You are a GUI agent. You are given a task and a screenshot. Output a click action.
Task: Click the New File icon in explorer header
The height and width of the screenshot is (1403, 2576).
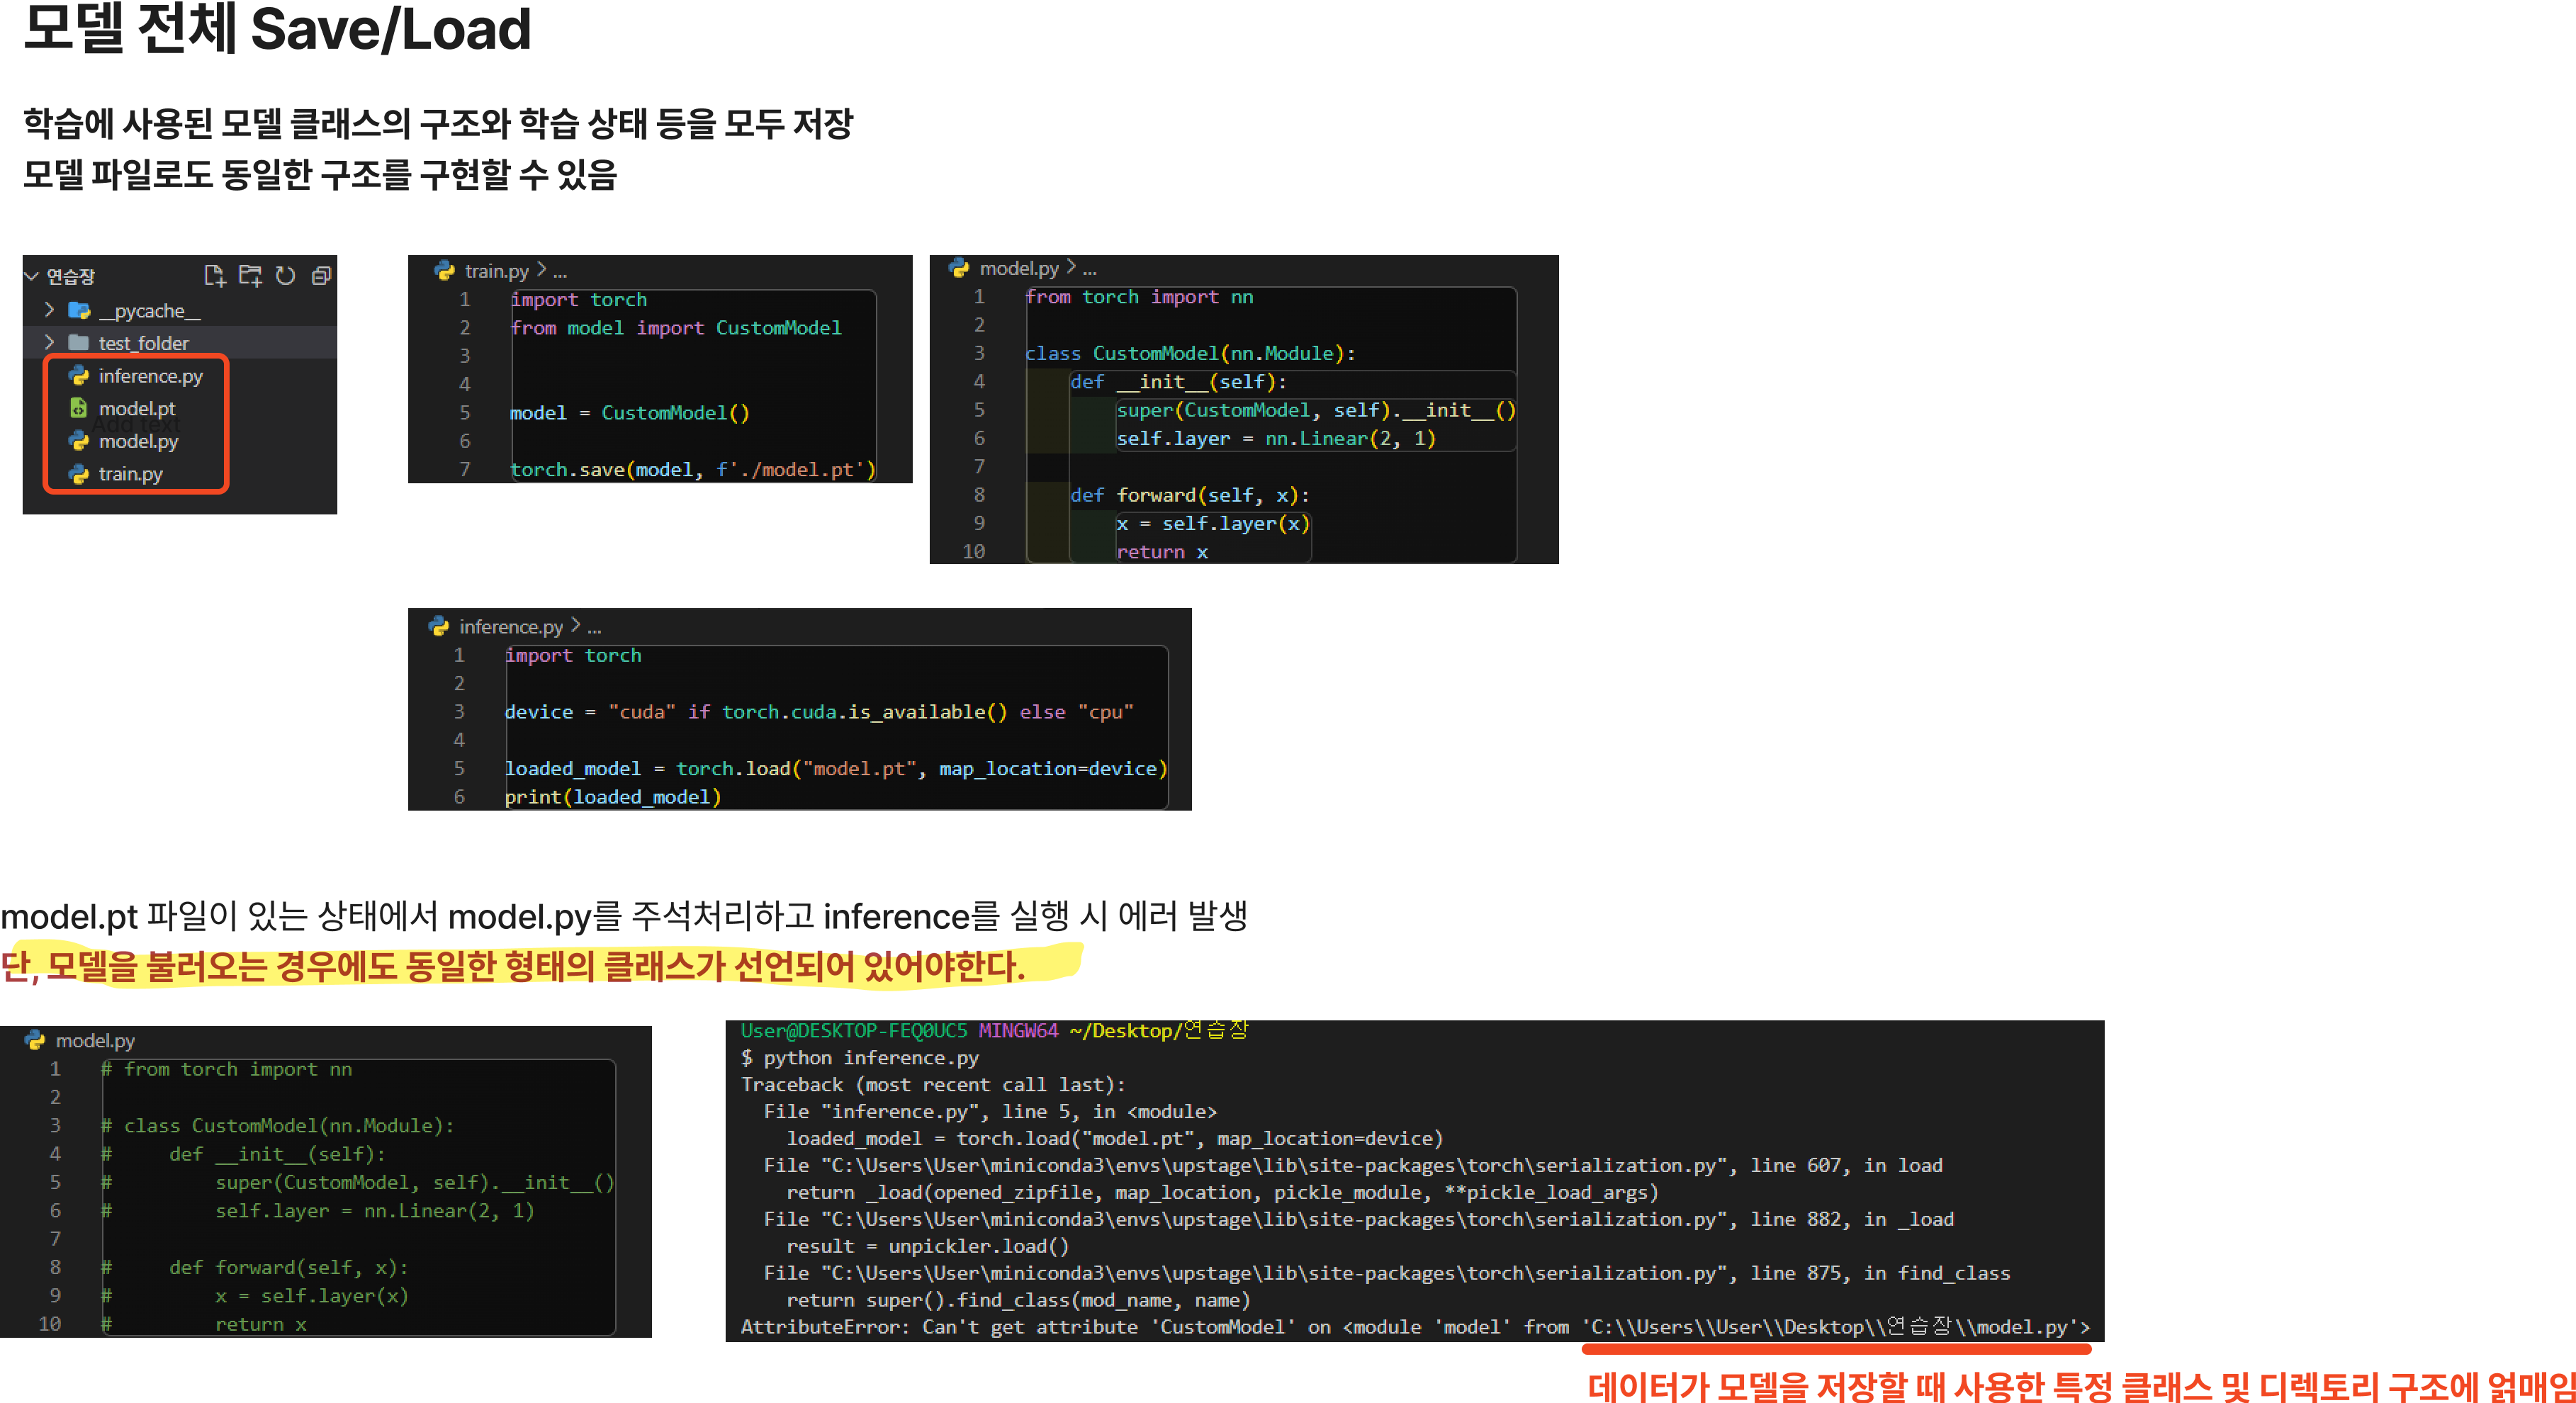point(214,275)
